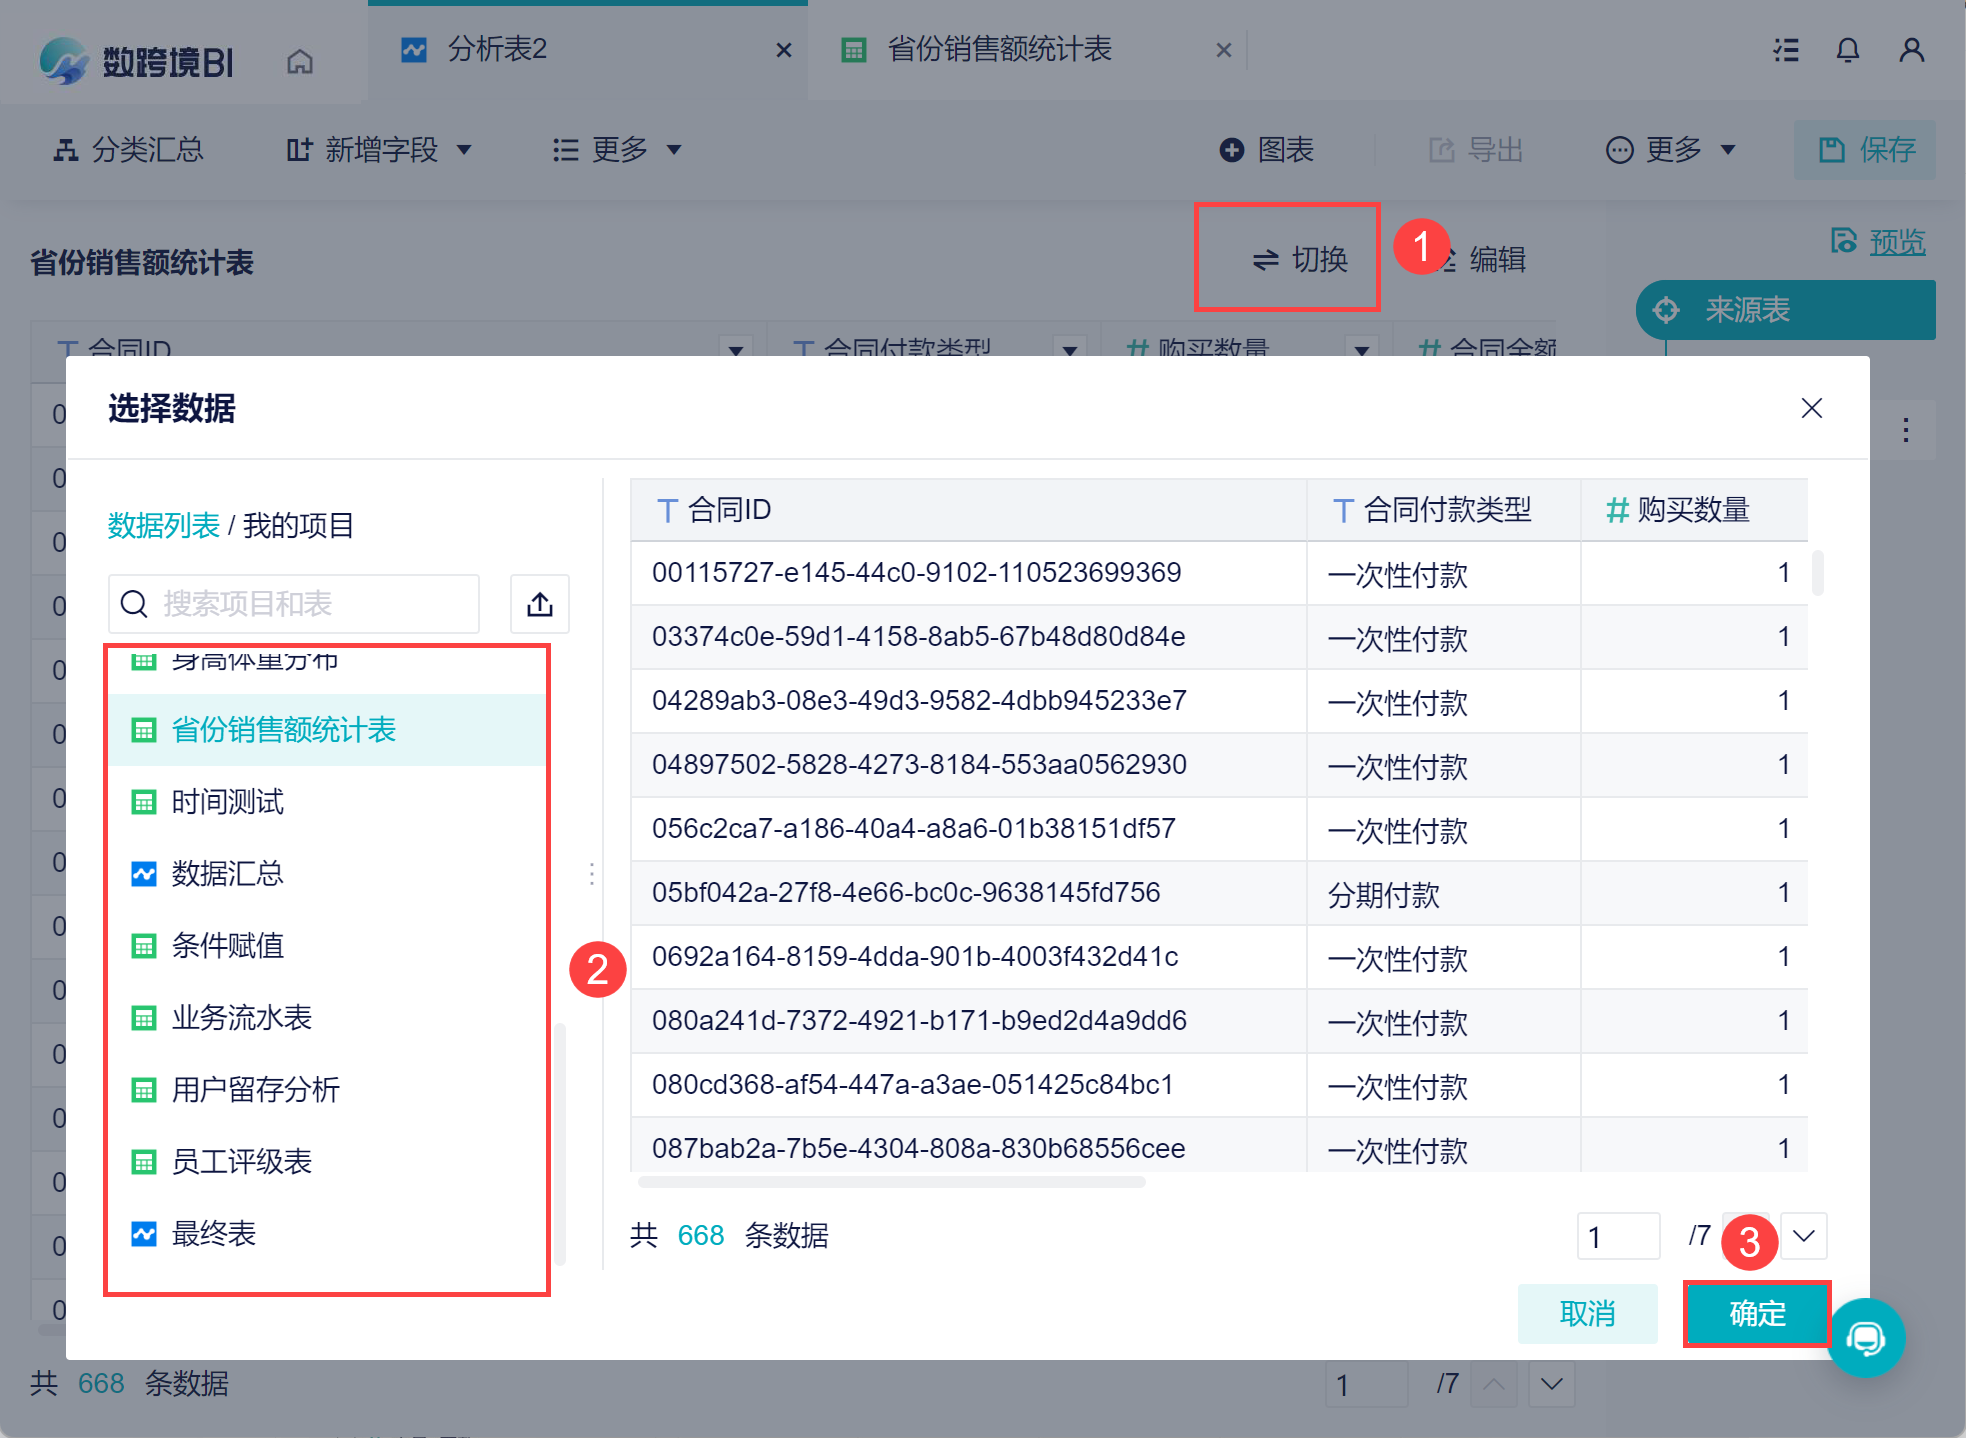This screenshot has height=1438, width=1966.
Task: Open the 更多 dropdown next to 新增字段
Action: [x=618, y=150]
